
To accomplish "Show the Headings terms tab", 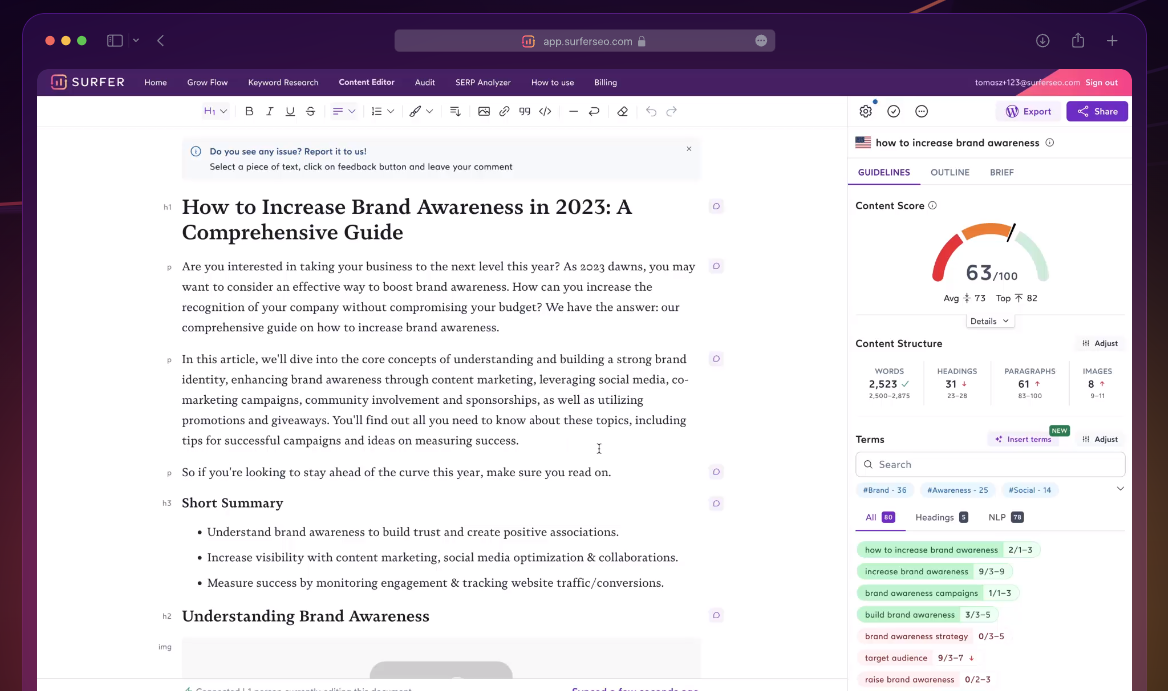I will point(942,518).
